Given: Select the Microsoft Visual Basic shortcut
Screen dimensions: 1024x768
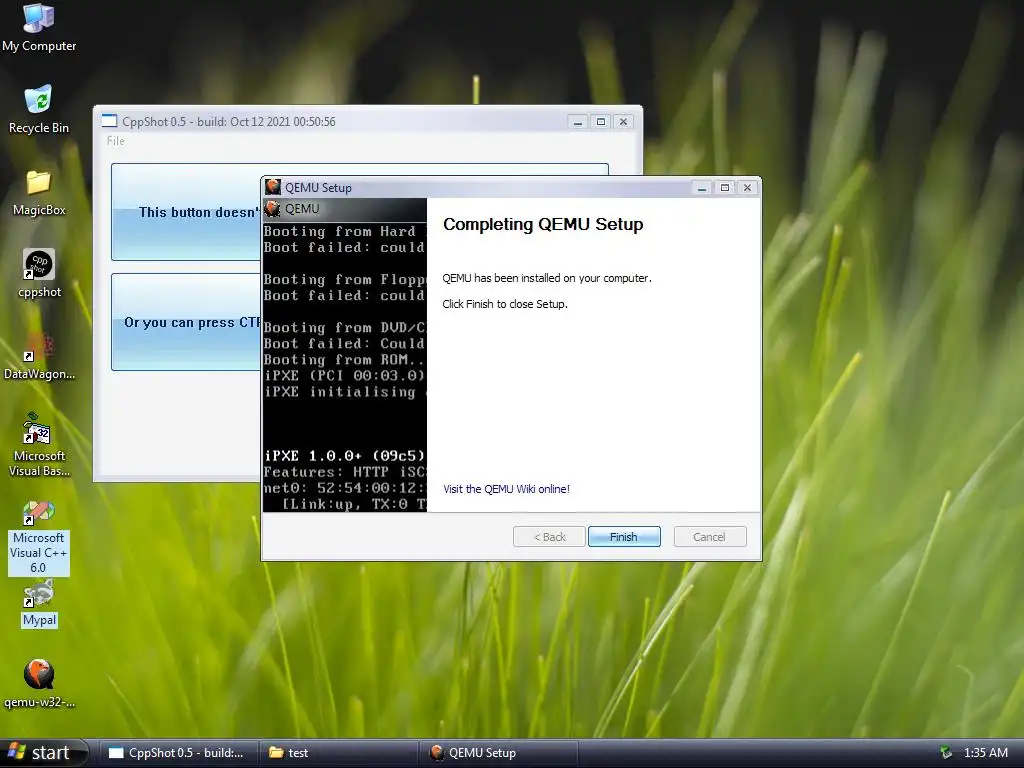Looking at the screenshot, I should [x=39, y=444].
